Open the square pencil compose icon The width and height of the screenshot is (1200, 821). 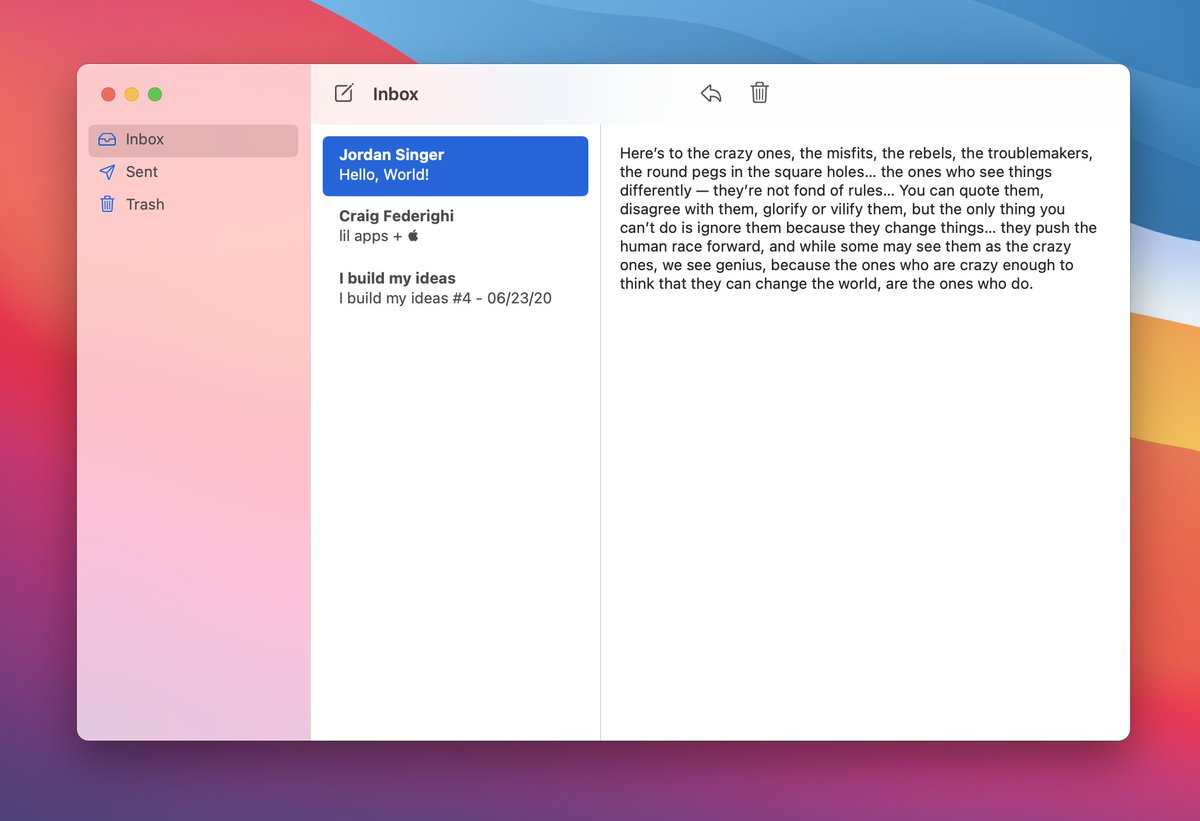point(343,92)
